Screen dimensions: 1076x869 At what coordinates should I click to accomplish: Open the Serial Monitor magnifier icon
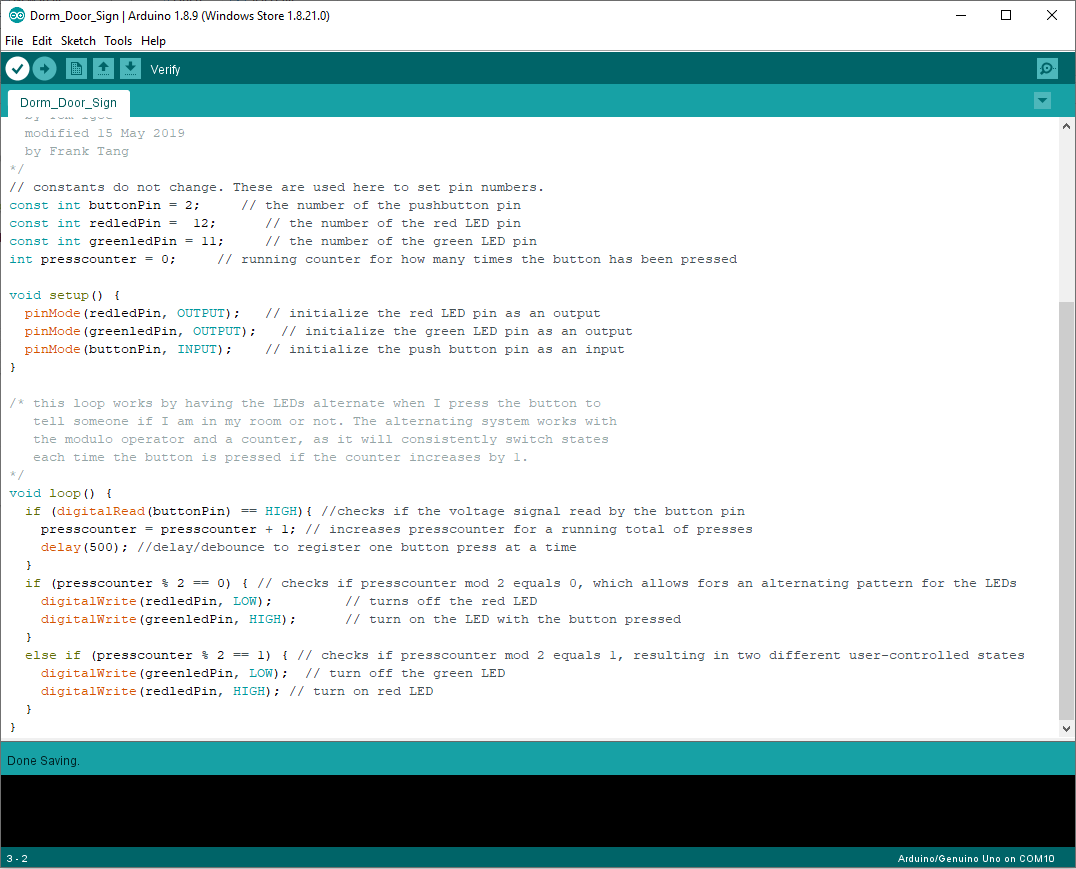1047,68
